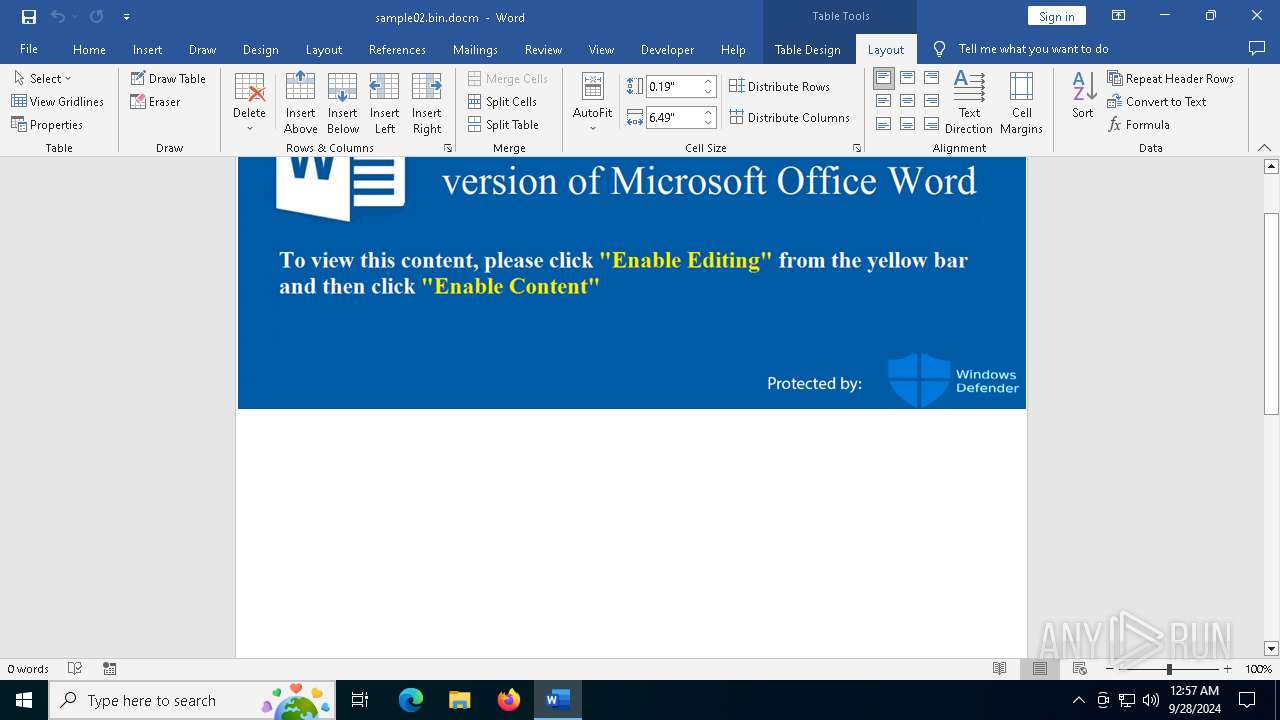1280x720 pixels.
Task: Open Cell Margins
Action: coord(1021,103)
